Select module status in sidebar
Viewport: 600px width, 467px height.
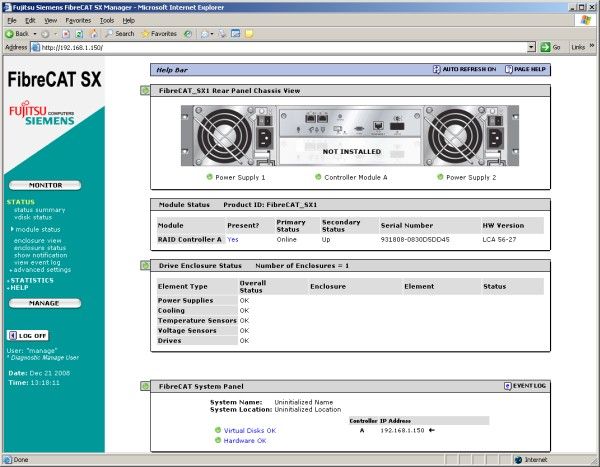38,229
